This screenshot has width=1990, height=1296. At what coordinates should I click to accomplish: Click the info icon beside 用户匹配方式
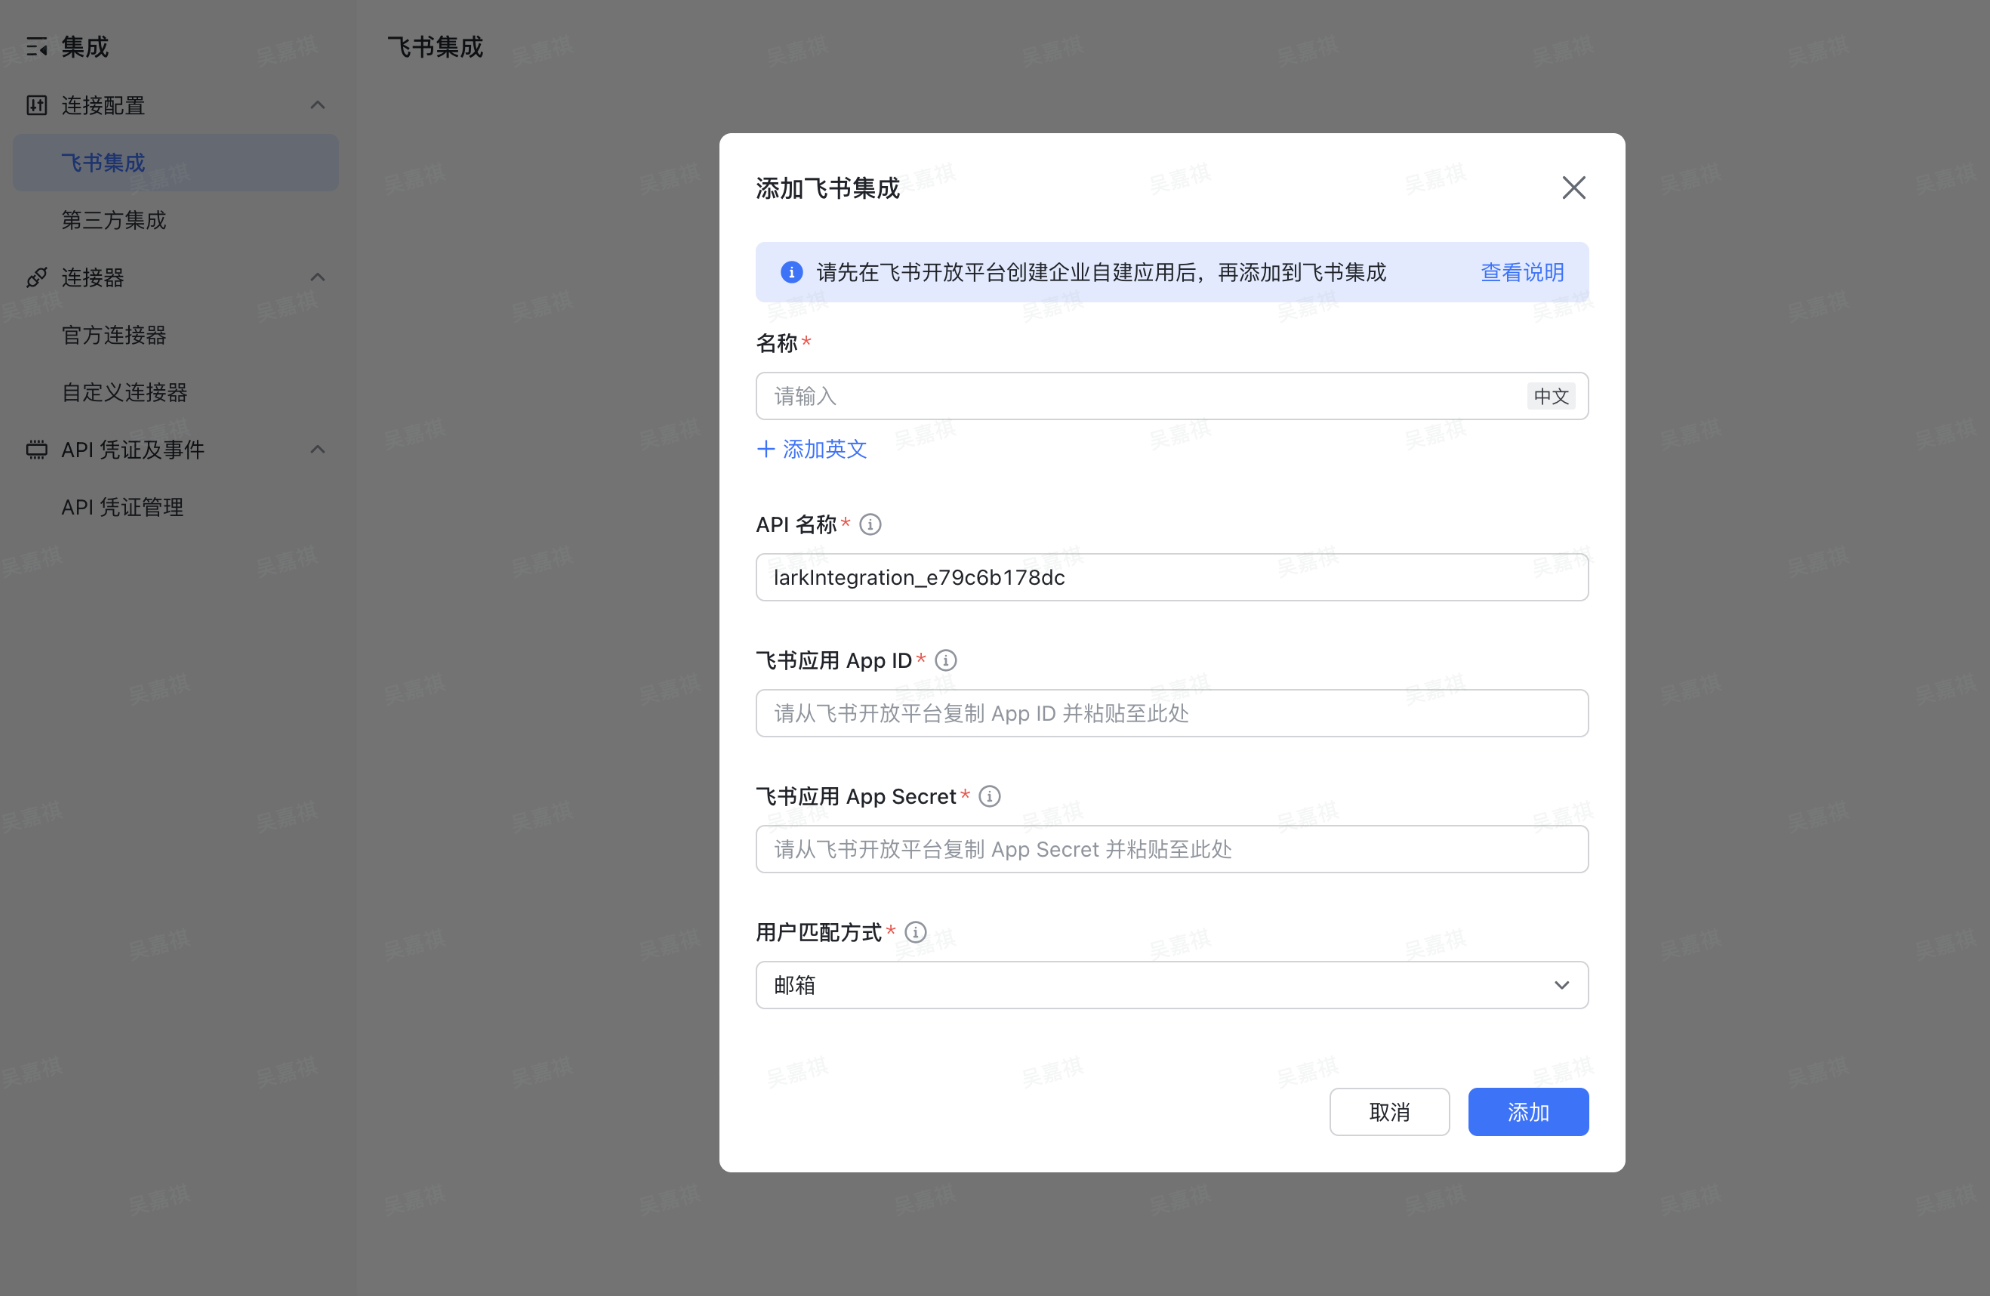(915, 932)
